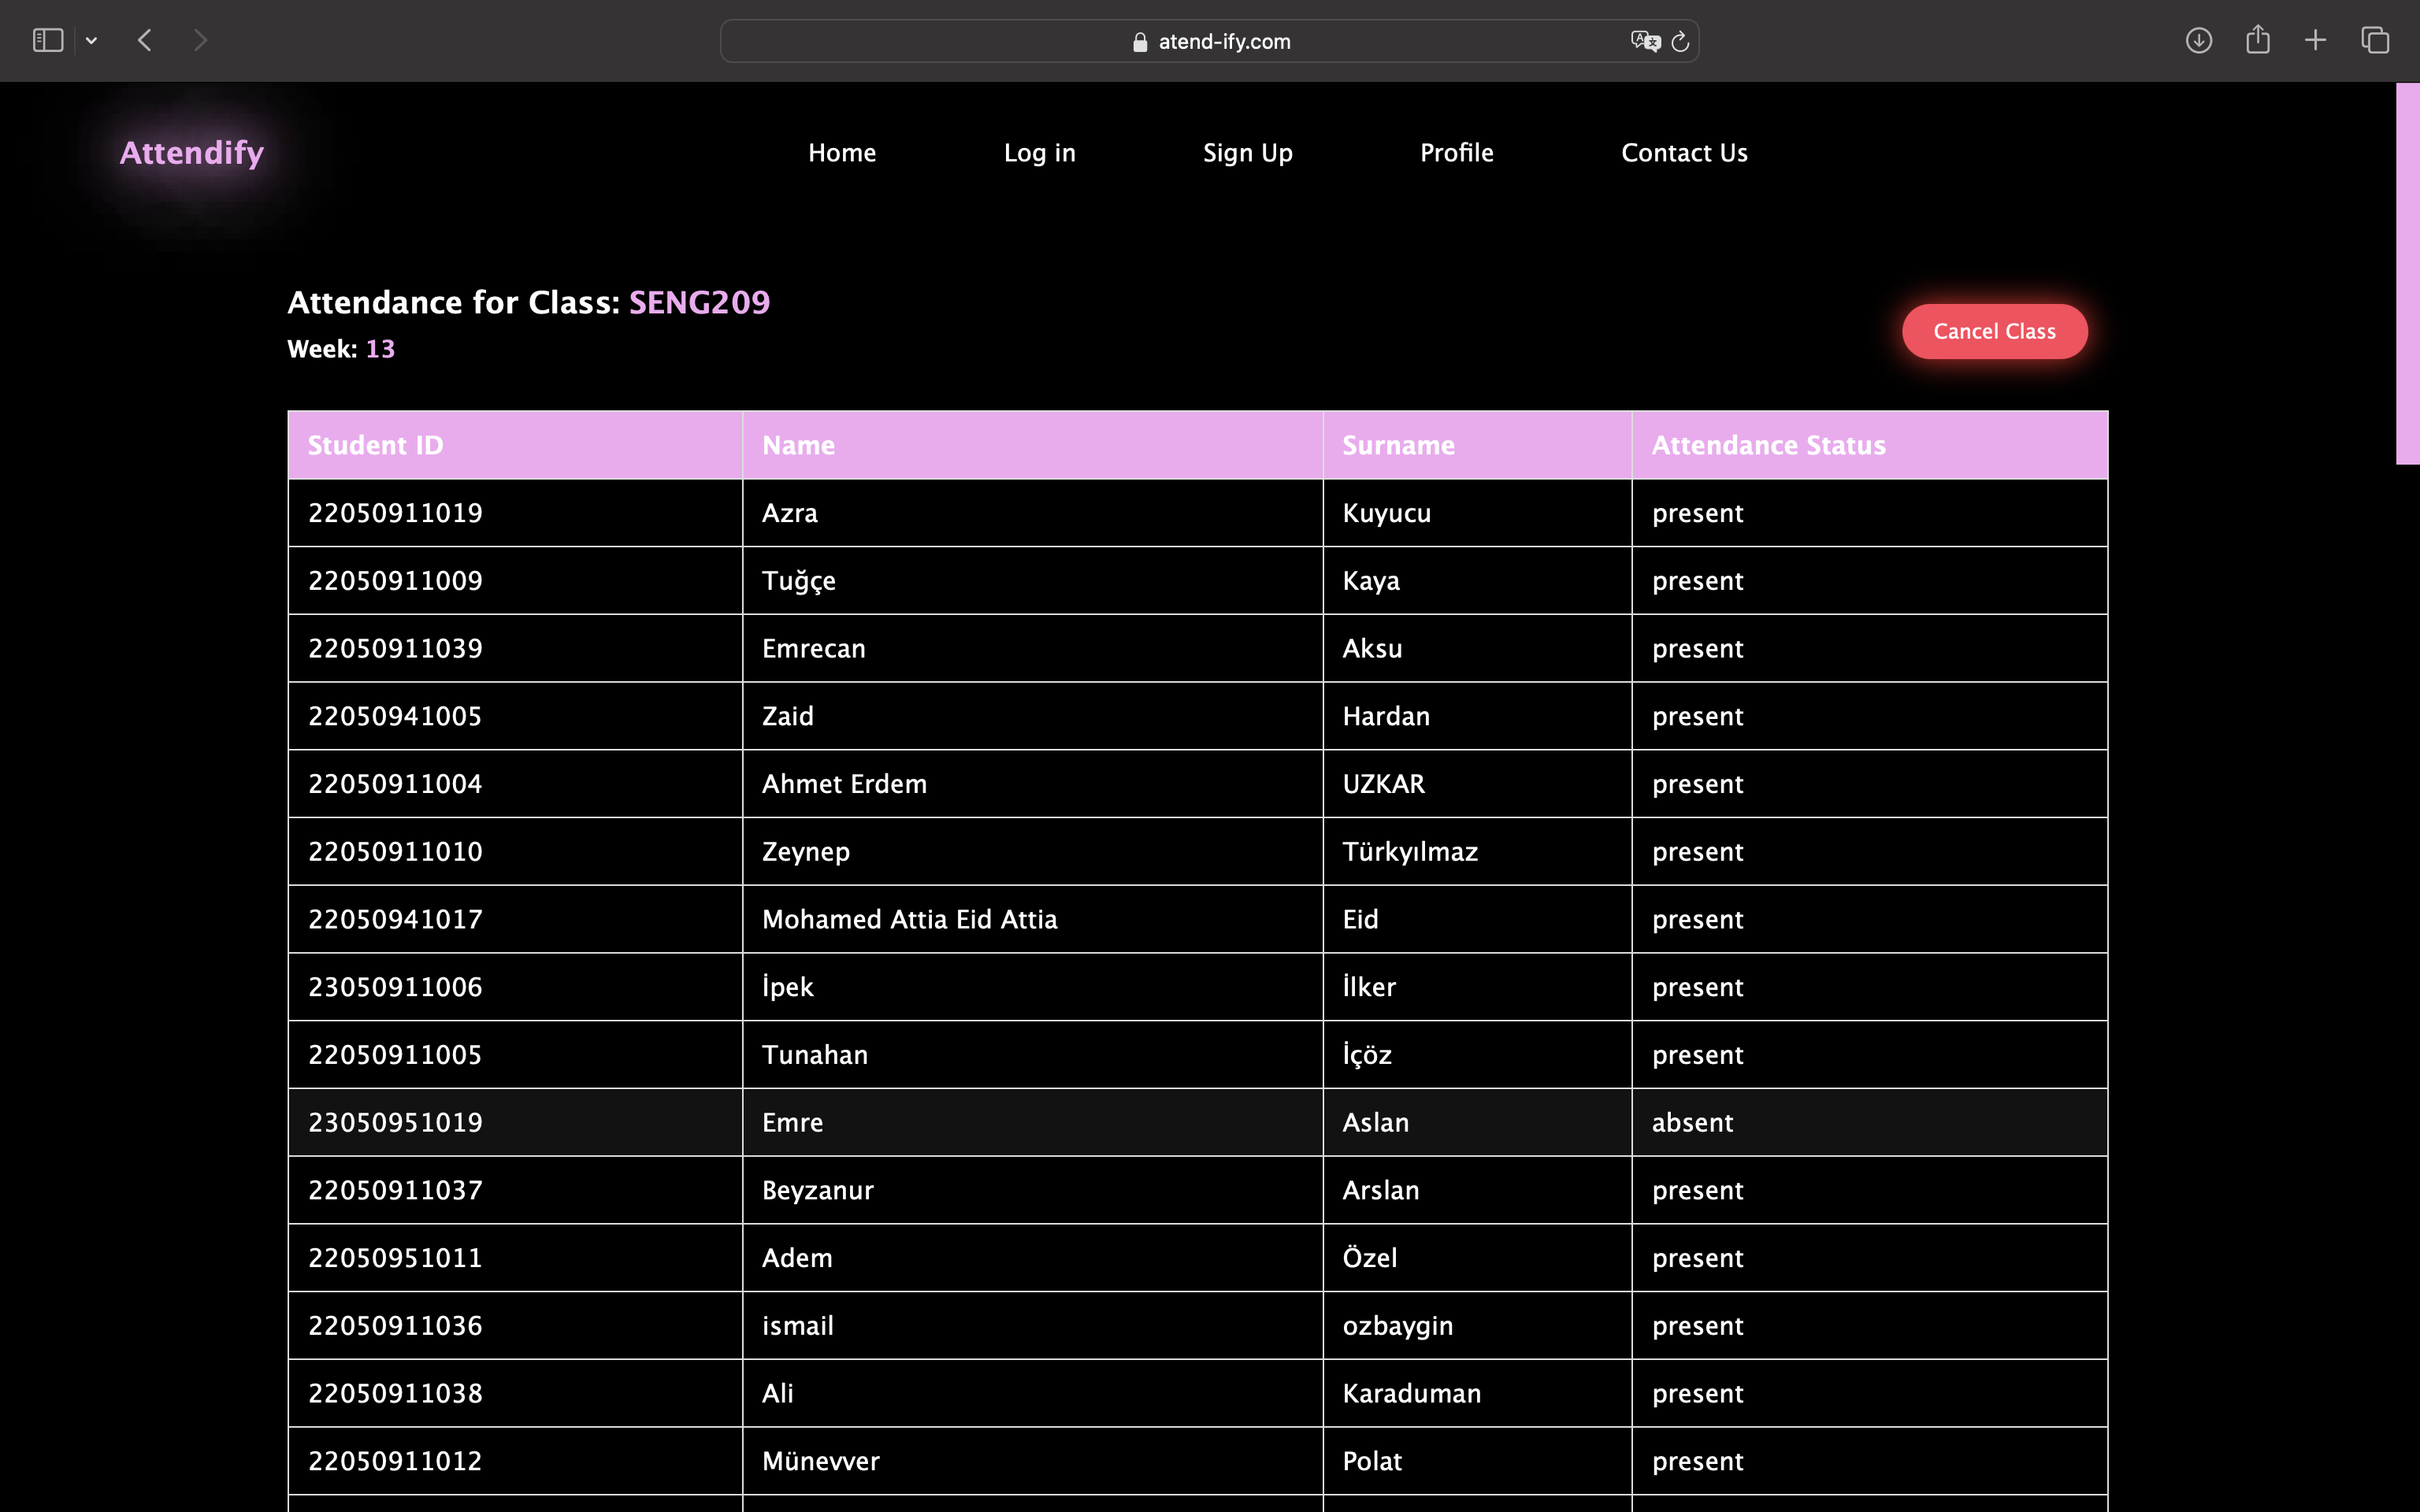
Task: Reload the page using the refresh icon
Action: tap(1680, 41)
